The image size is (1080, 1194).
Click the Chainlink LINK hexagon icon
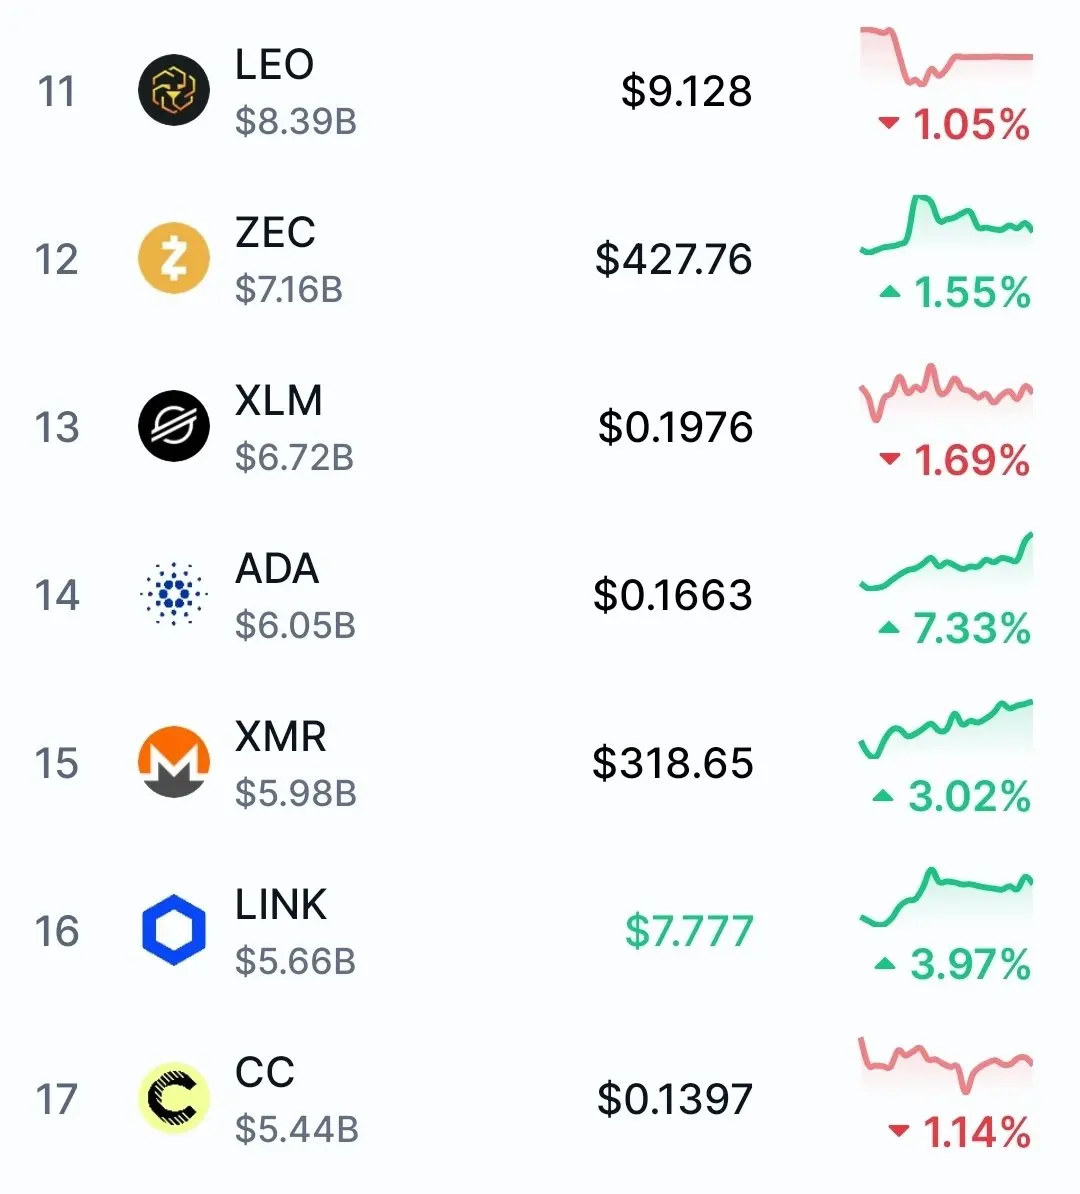coord(174,930)
